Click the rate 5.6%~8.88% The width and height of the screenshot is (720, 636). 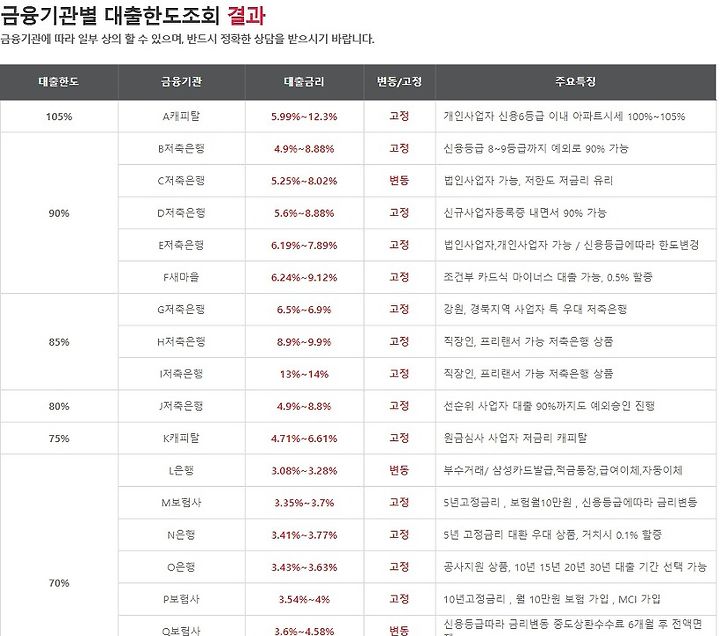click(304, 213)
